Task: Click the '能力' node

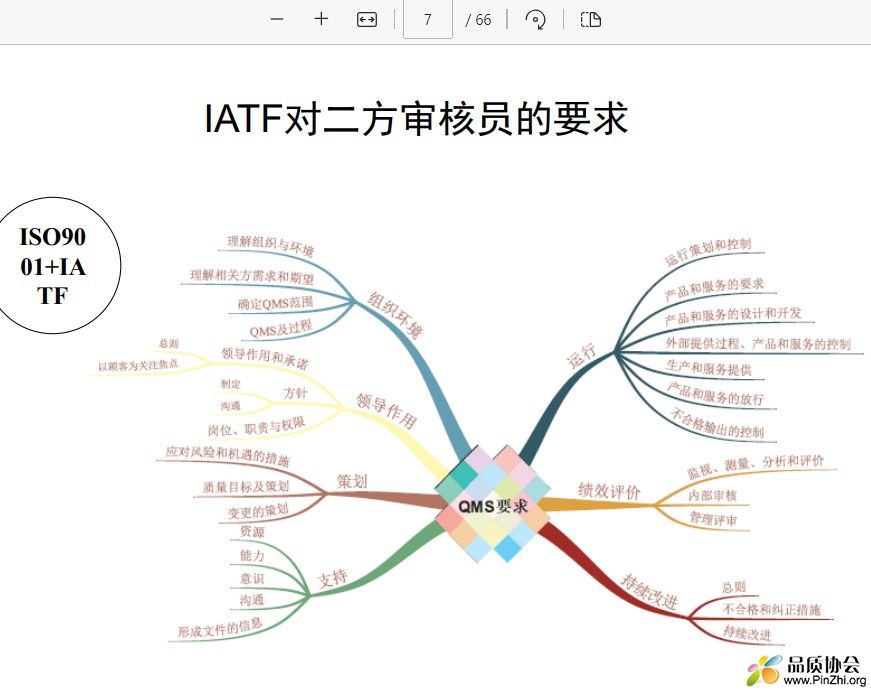Action: [x=252, y=555]
